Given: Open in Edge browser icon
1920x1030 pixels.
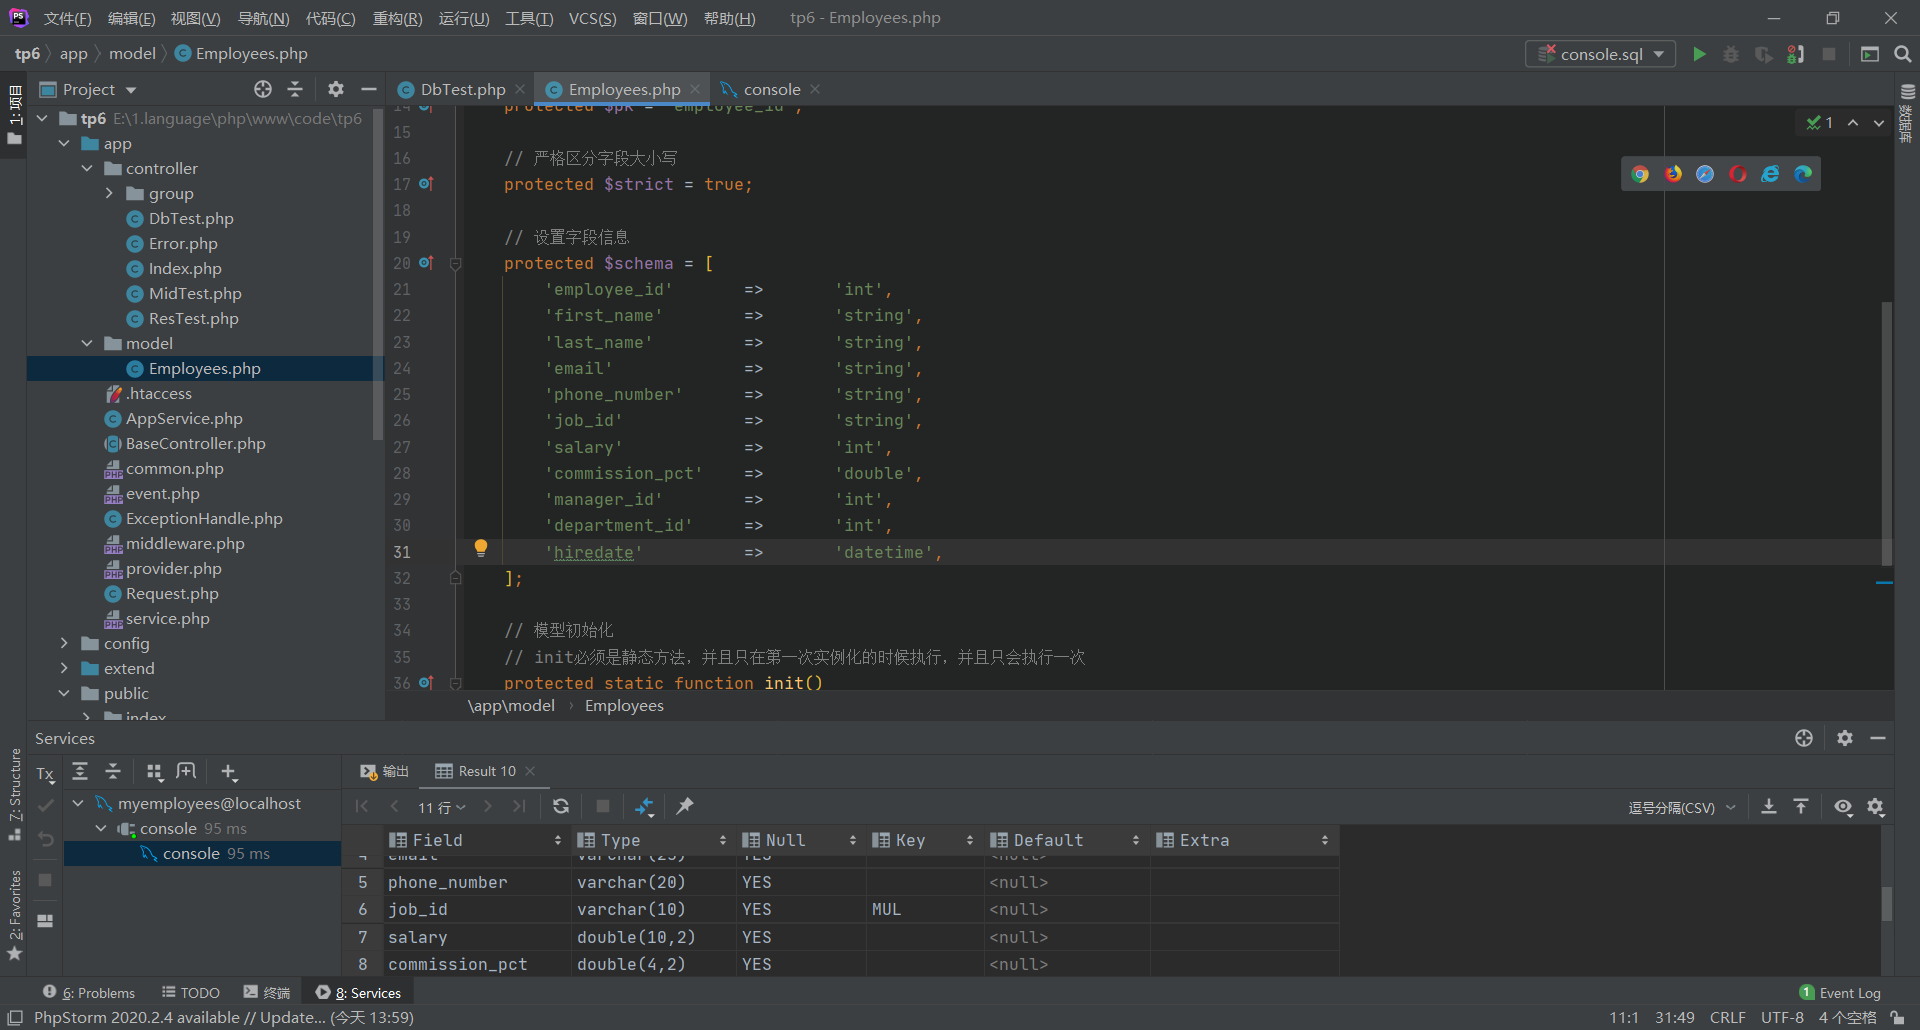Looking at the screenshot, I should click(x=1803, y=174).
